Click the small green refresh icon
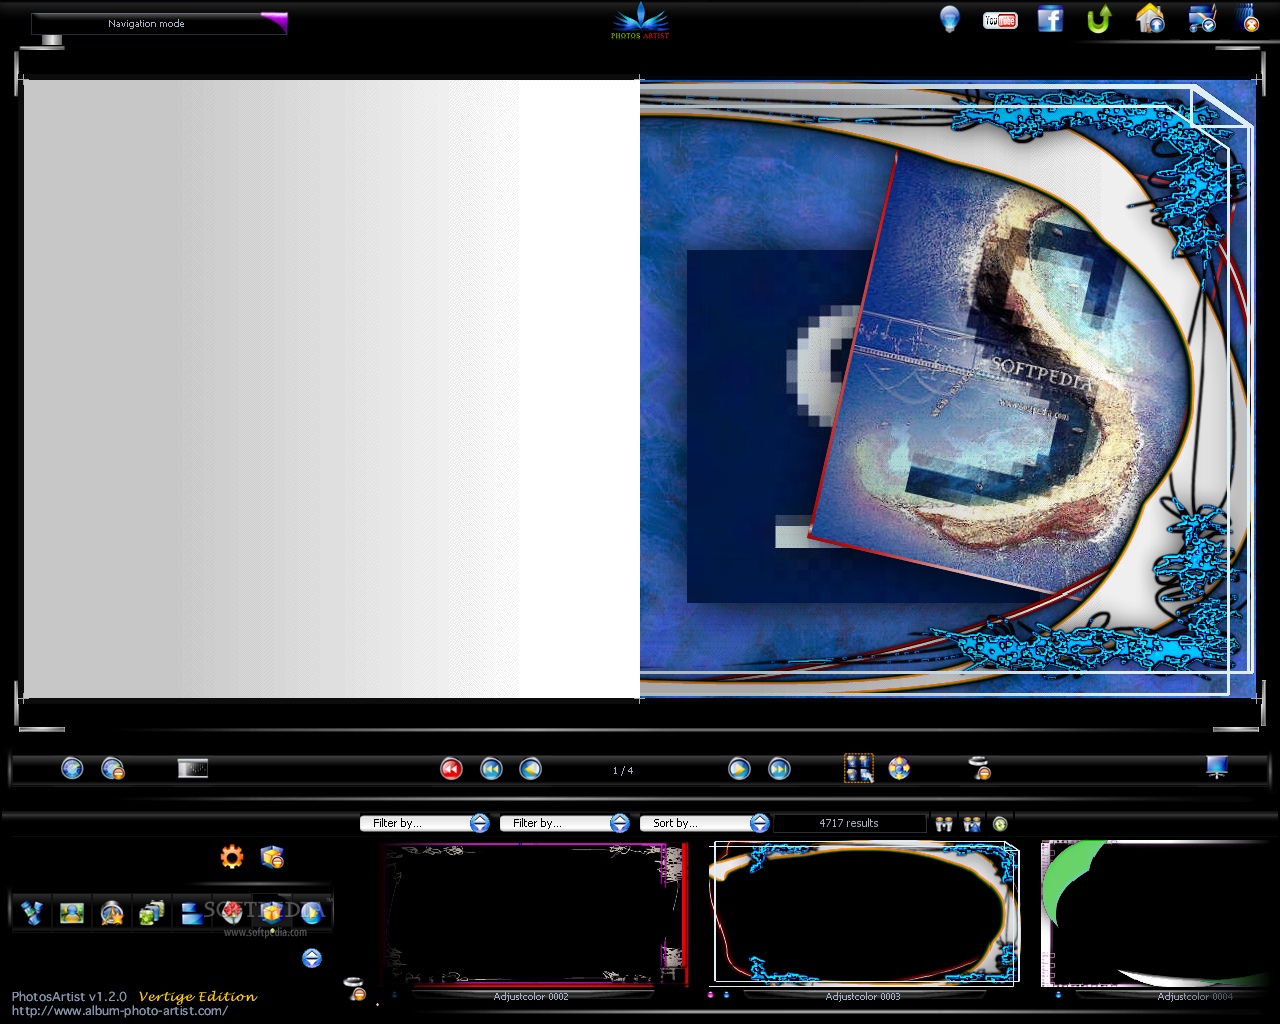The height and width of the screenshot is (1024, 1280). 1000,824
